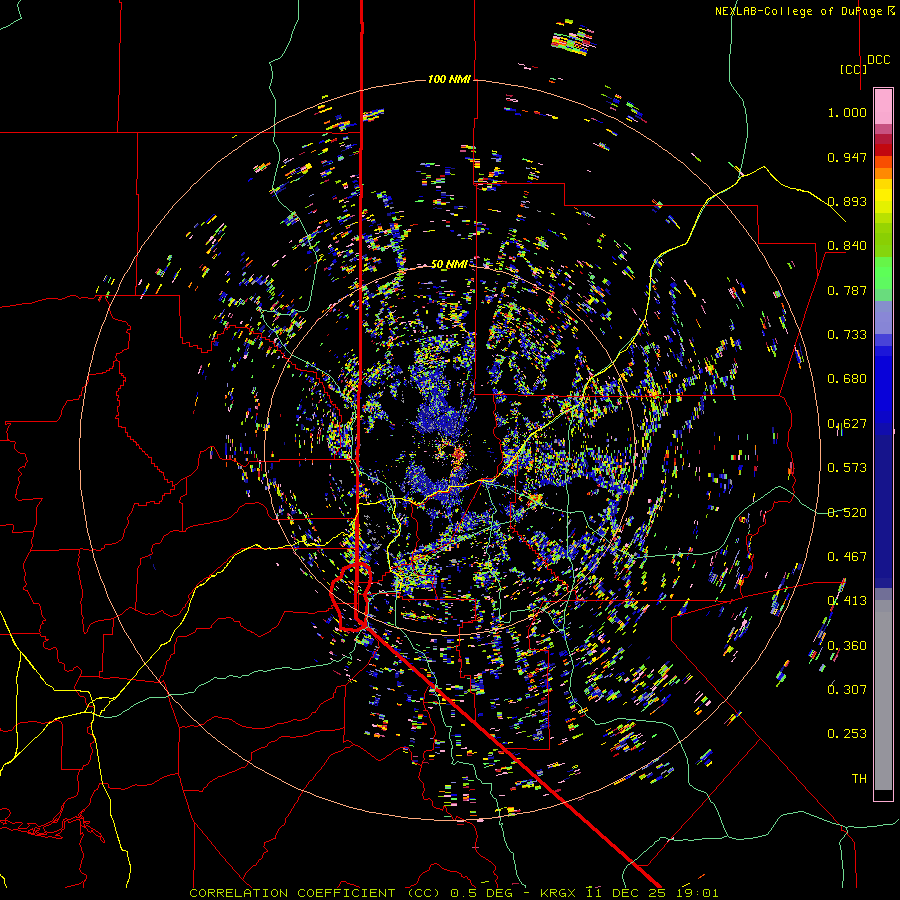Click the 50 NMI range ring label
The height and width of the screenshot is (900, 900).
pyautogui.click(x=449, y=264)
